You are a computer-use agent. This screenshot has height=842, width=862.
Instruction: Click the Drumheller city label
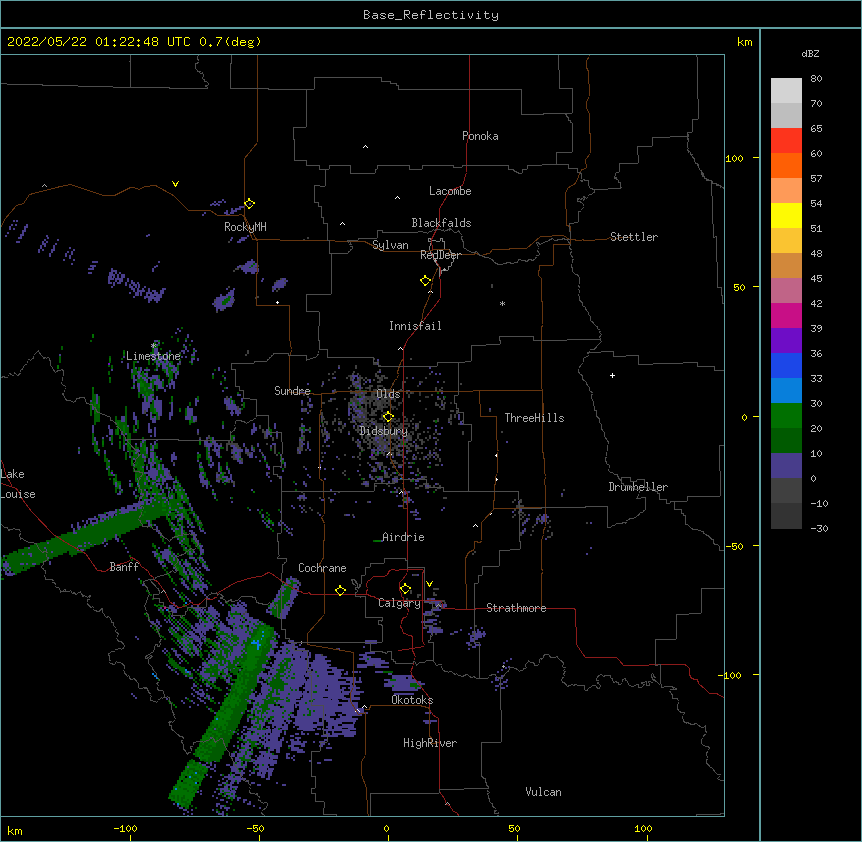point(638,487)
